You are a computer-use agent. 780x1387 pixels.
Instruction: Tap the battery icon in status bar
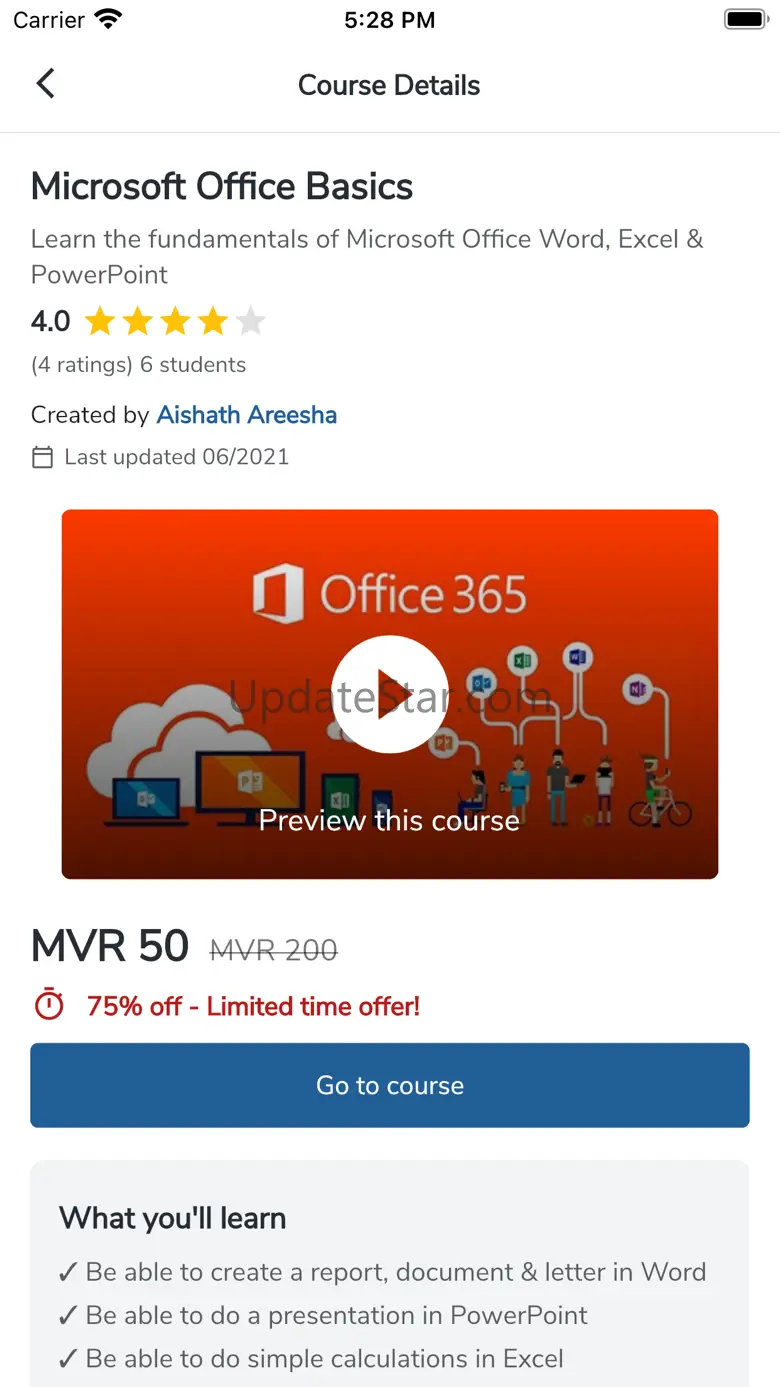tap(745, 19)
